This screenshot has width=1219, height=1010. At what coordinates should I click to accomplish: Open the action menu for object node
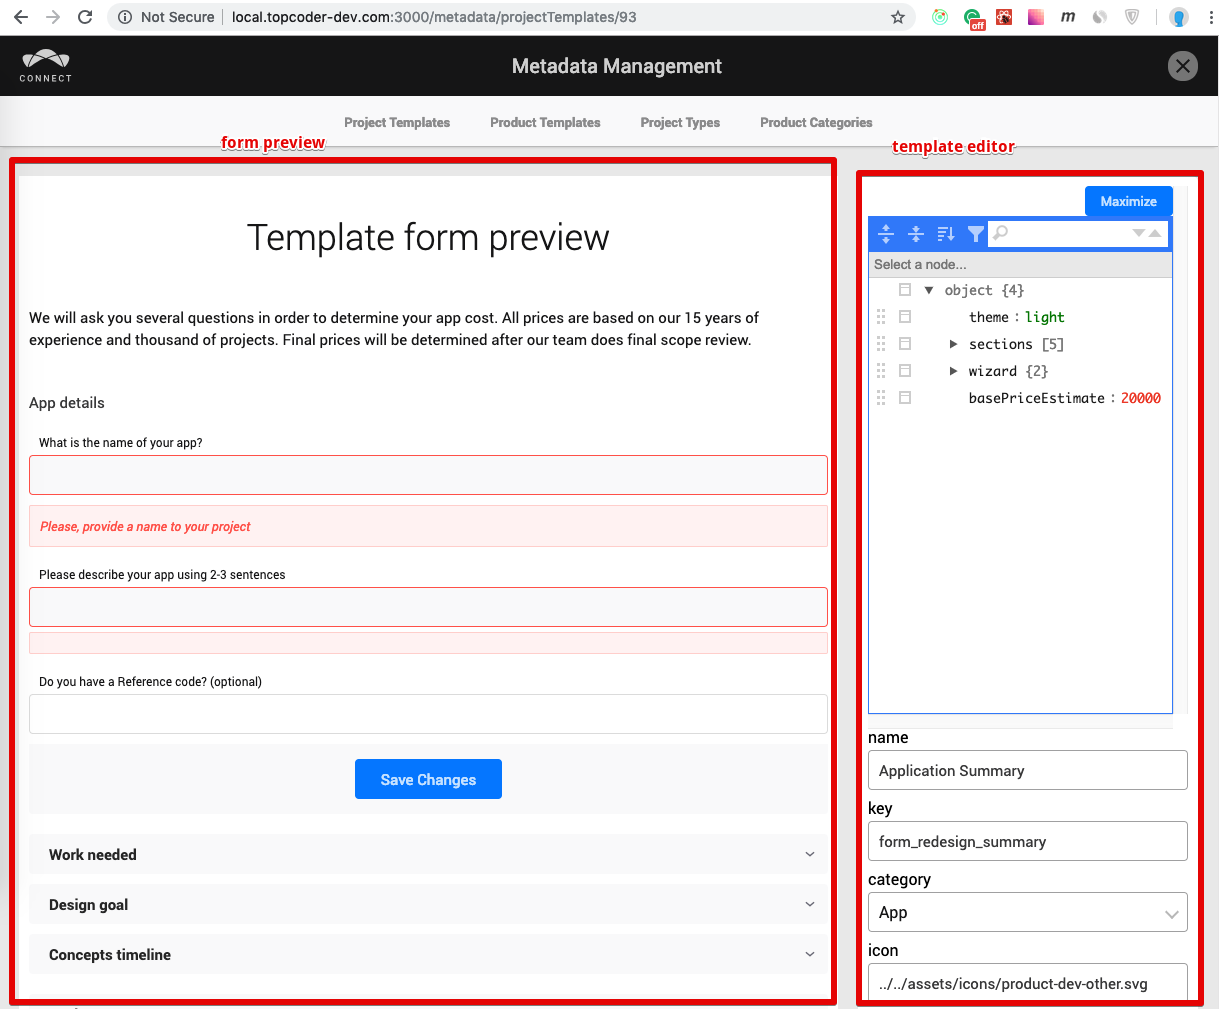coord(905,290)
